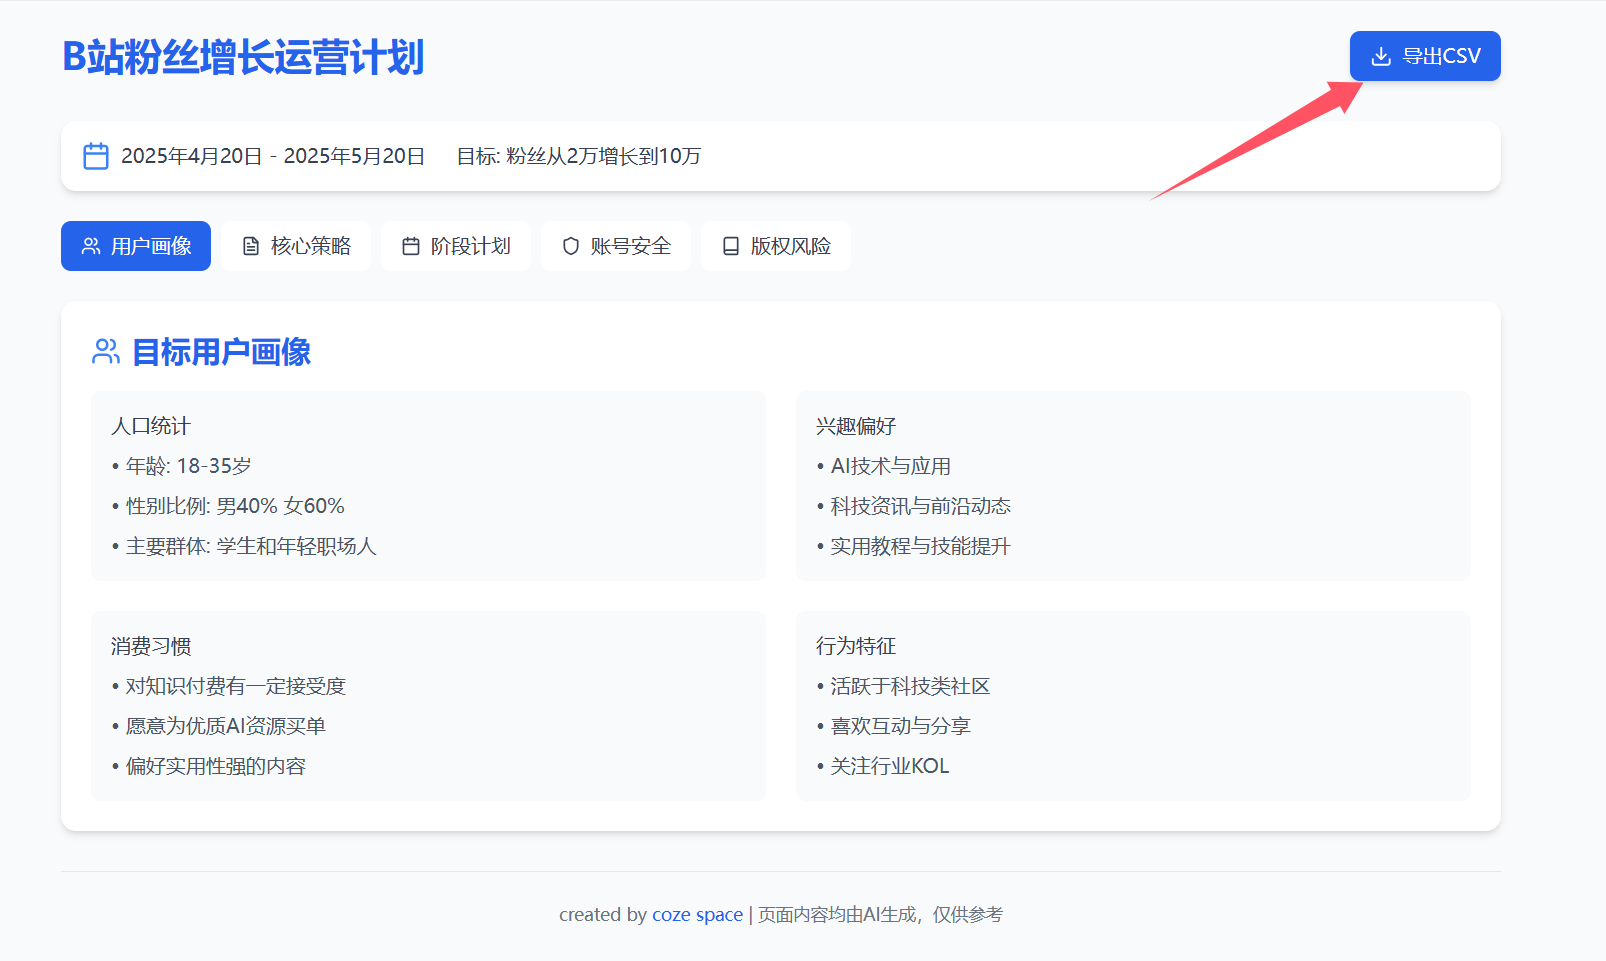
Task: Click the users icon beside 目标用户画像 heading
Action: (x=106, y=352)
